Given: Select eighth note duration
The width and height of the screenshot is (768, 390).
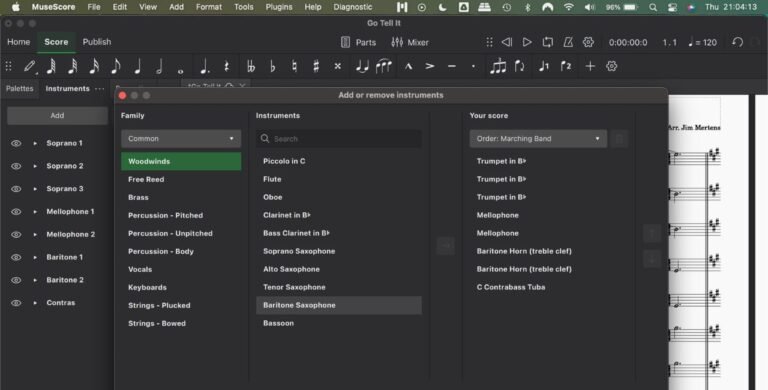Looking at the screenshot, I should pyautogui.click(x=116, y=66).
